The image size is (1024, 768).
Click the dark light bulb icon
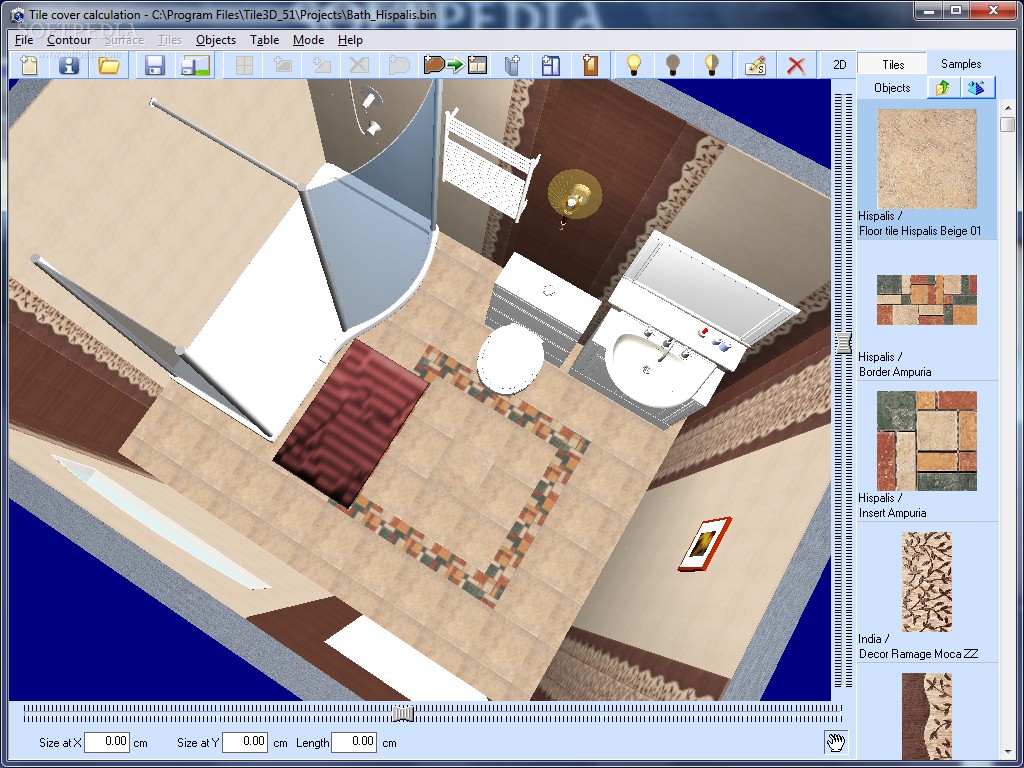pos(673,65)
